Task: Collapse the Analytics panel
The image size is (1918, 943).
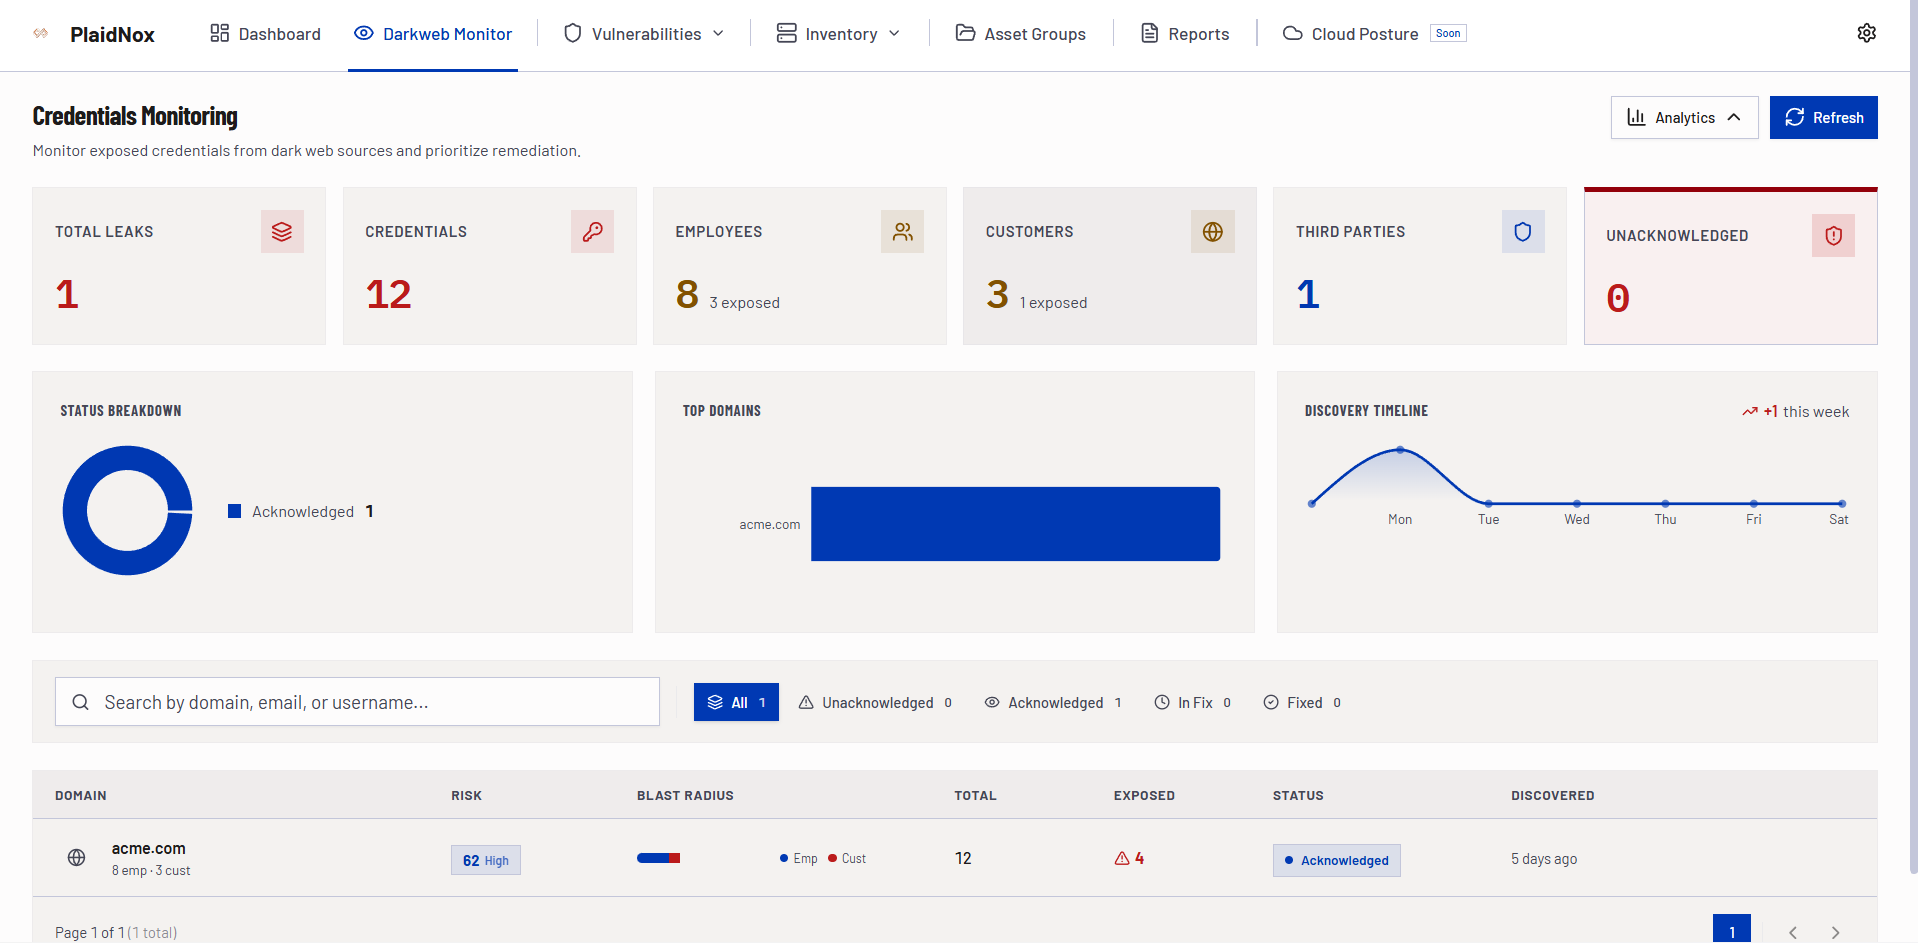Action: 1684,117
